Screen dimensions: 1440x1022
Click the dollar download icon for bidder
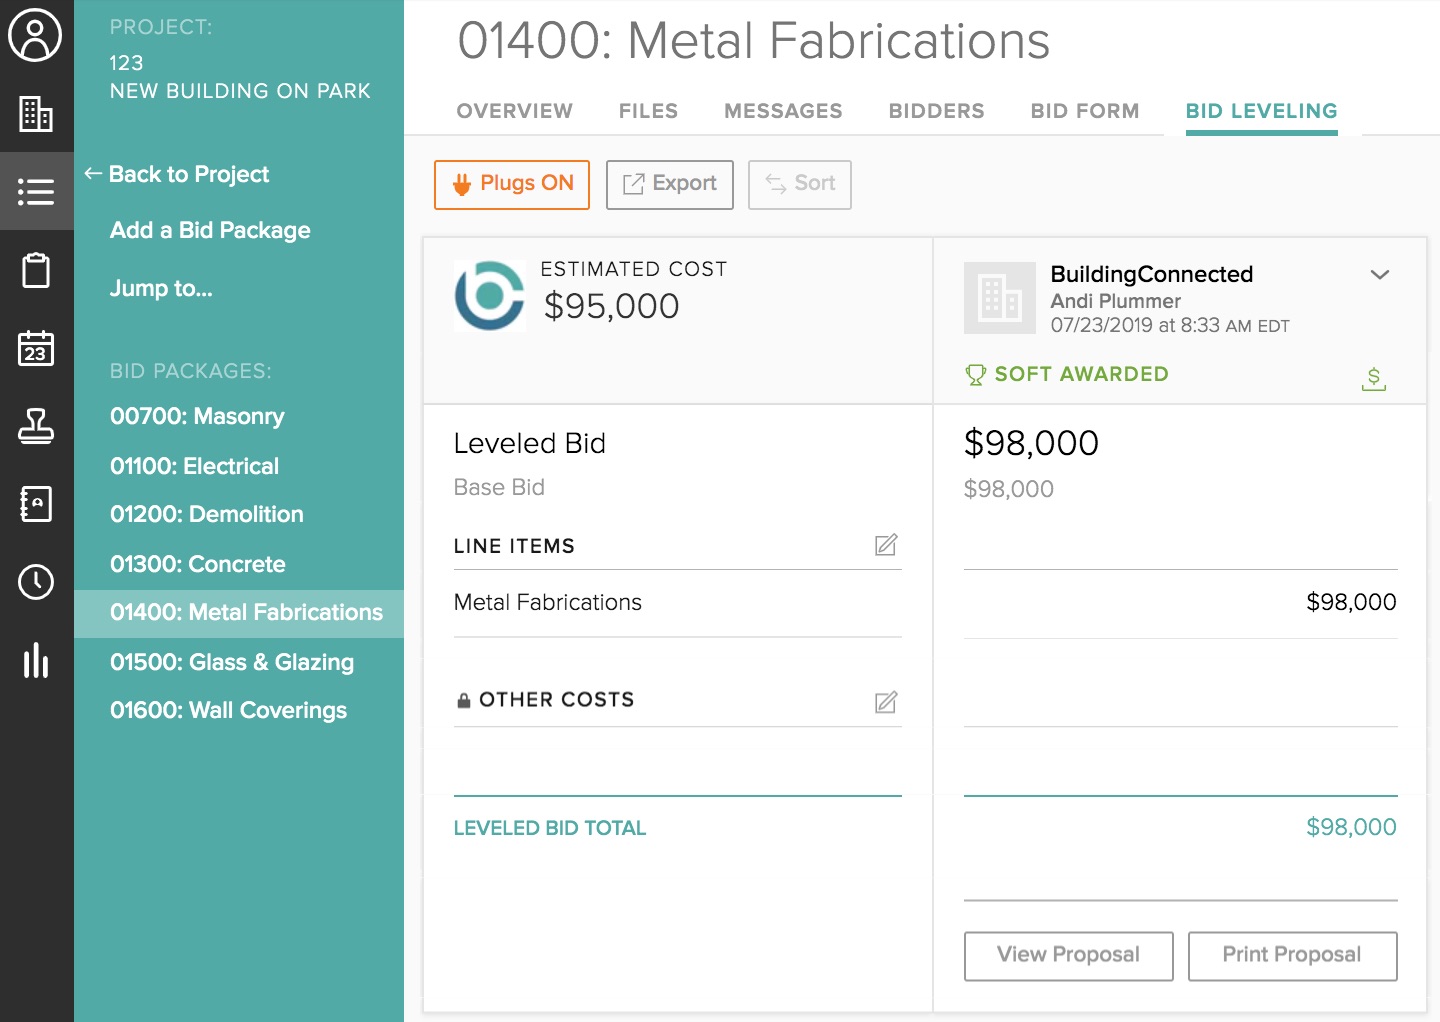point(1374,378)
